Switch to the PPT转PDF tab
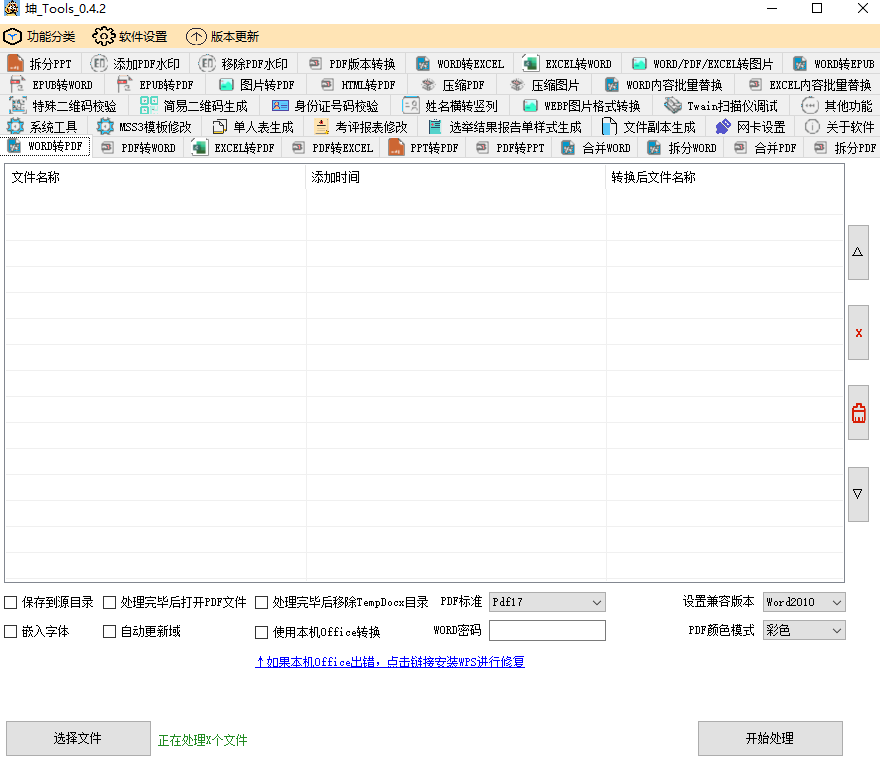The image size is (880, 784). 424,148
